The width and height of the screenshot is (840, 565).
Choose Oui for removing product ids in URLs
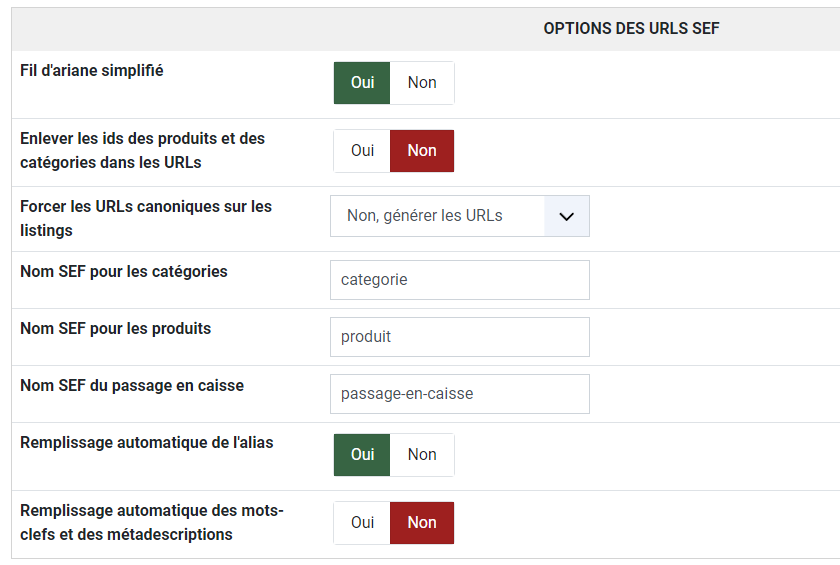[x=362, y=151]
